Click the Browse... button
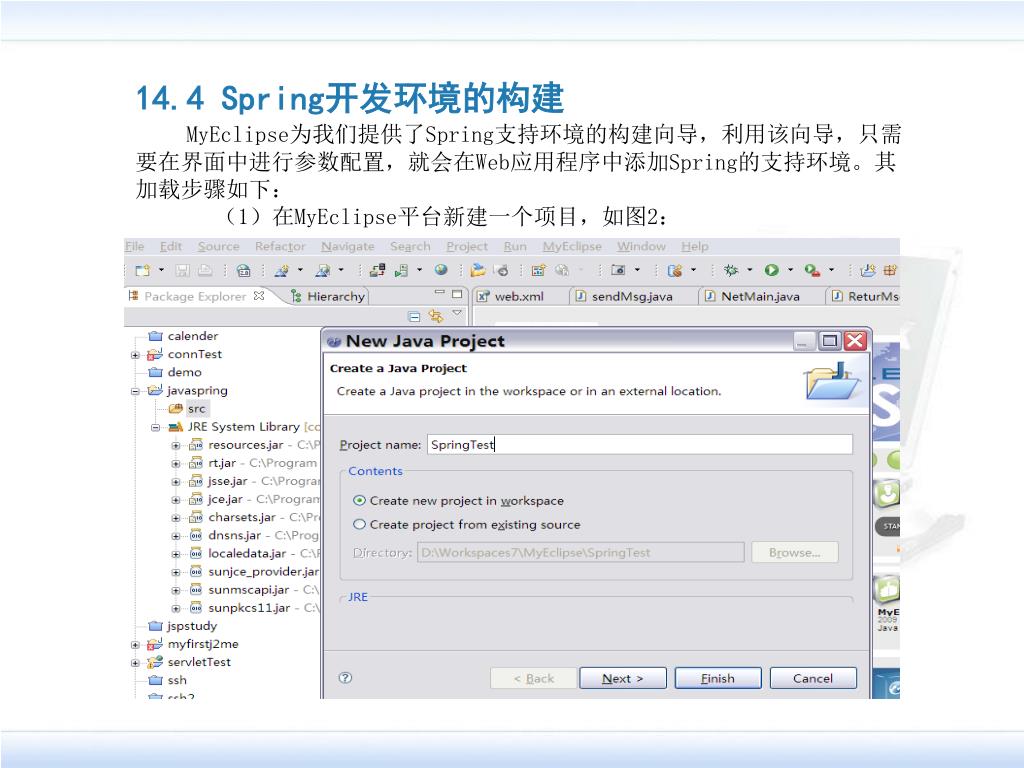Viewport: 1024px width, 768px height. click(x=795, y=552)
